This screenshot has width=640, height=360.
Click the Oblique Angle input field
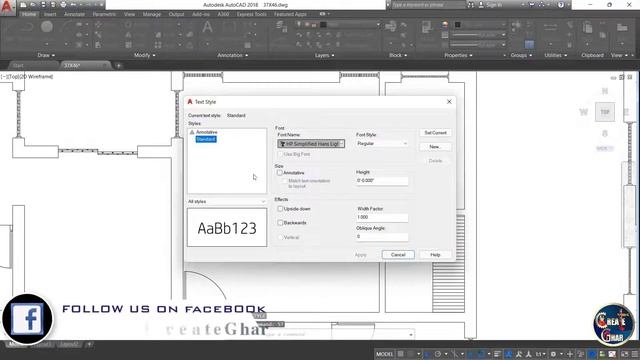pos(382,236)
